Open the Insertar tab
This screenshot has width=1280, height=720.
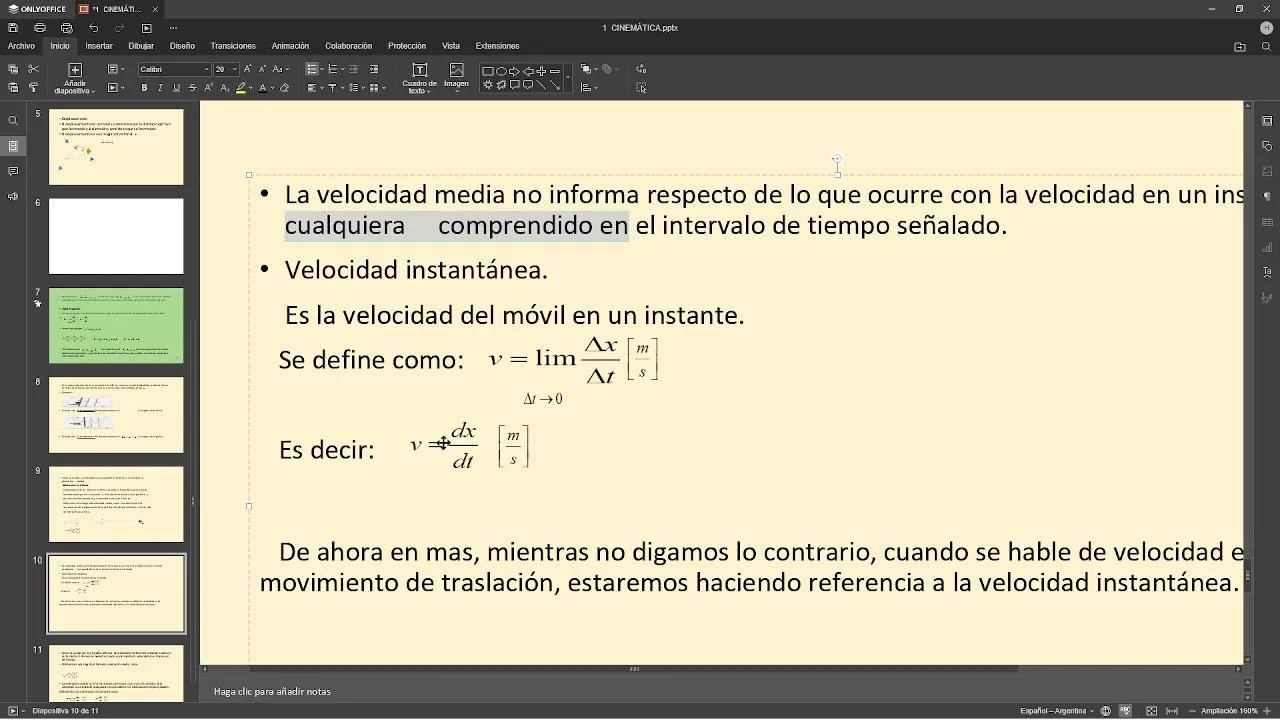(99, 46)
